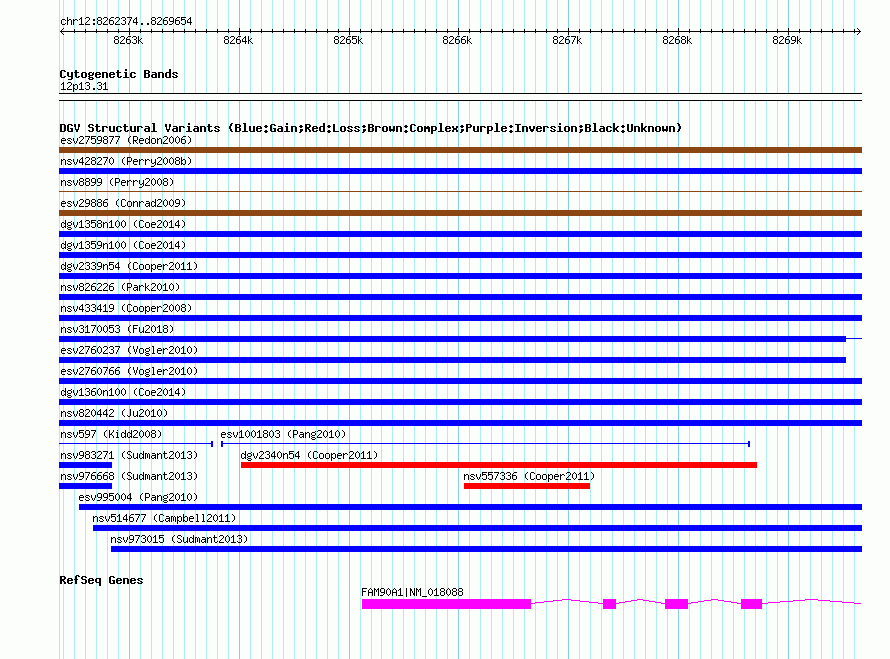Click the chr12:8262374..8269654 region label
Image resolution: width=890 pixels, height=659 pixels.
(126, 21)
